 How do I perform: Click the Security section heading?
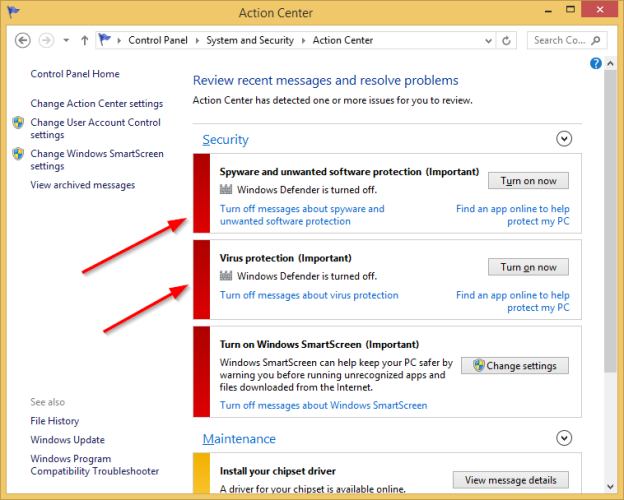point(225,140)
